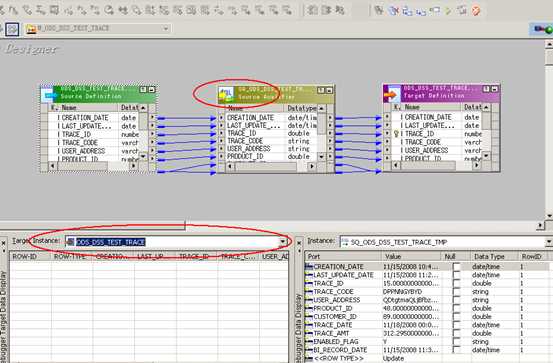Viewport: 553px width, 363px height.
Task: Click the Source Qualifier SQL icon
Action: click(225, 95)
